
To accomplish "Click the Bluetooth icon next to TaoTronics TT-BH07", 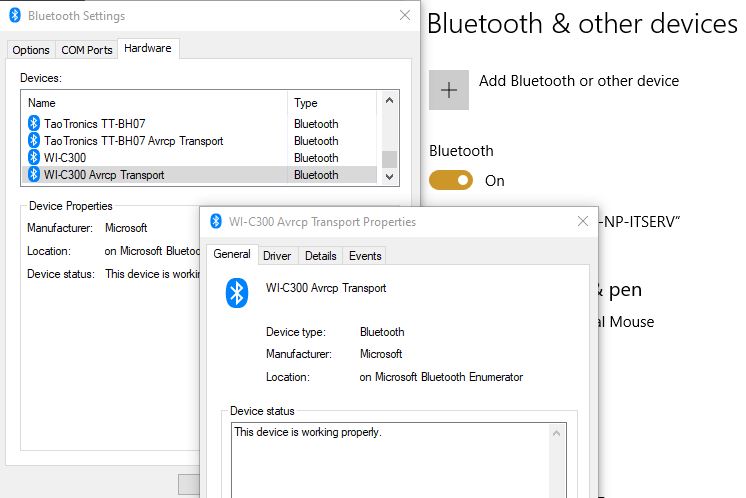I will click(x=33, y=124).
